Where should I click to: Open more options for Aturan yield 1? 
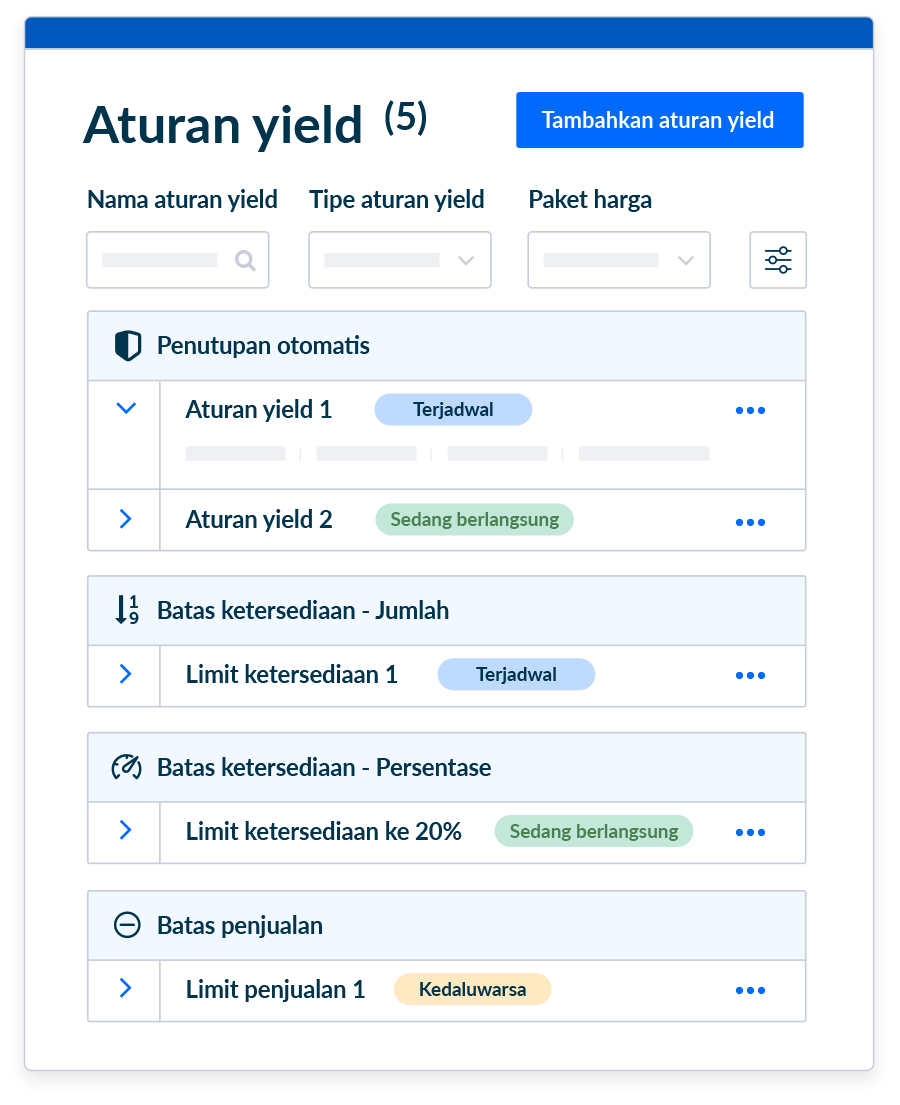tap(750, 410)
